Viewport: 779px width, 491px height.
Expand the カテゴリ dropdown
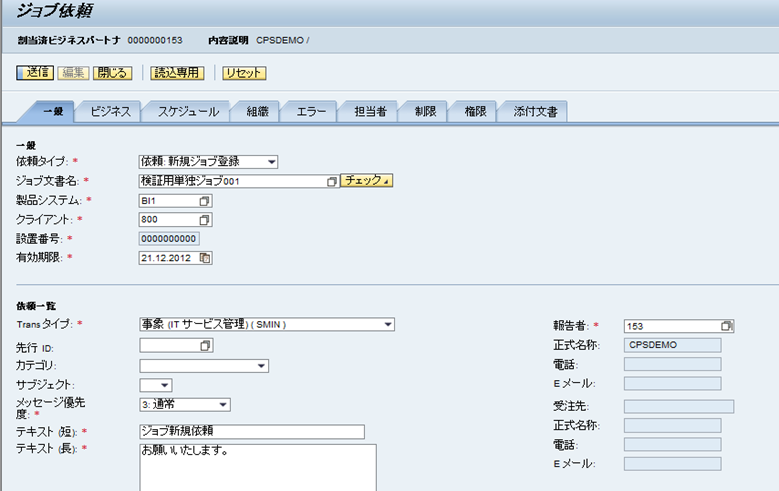[261, 366]
